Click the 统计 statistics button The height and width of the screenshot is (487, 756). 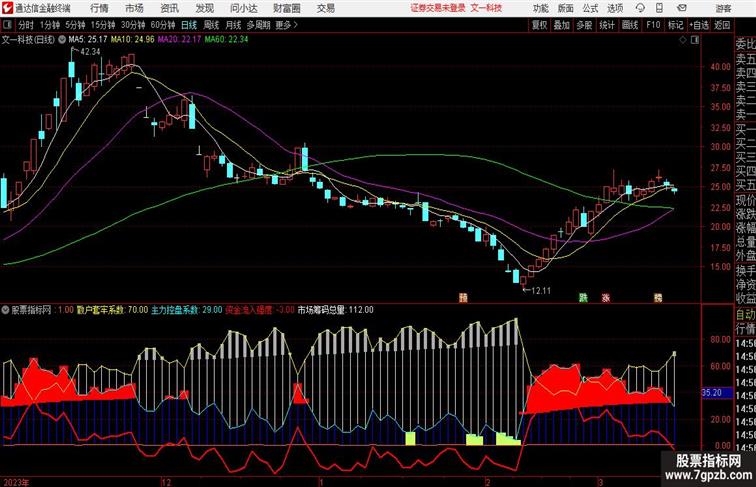[x=607, y=25]
